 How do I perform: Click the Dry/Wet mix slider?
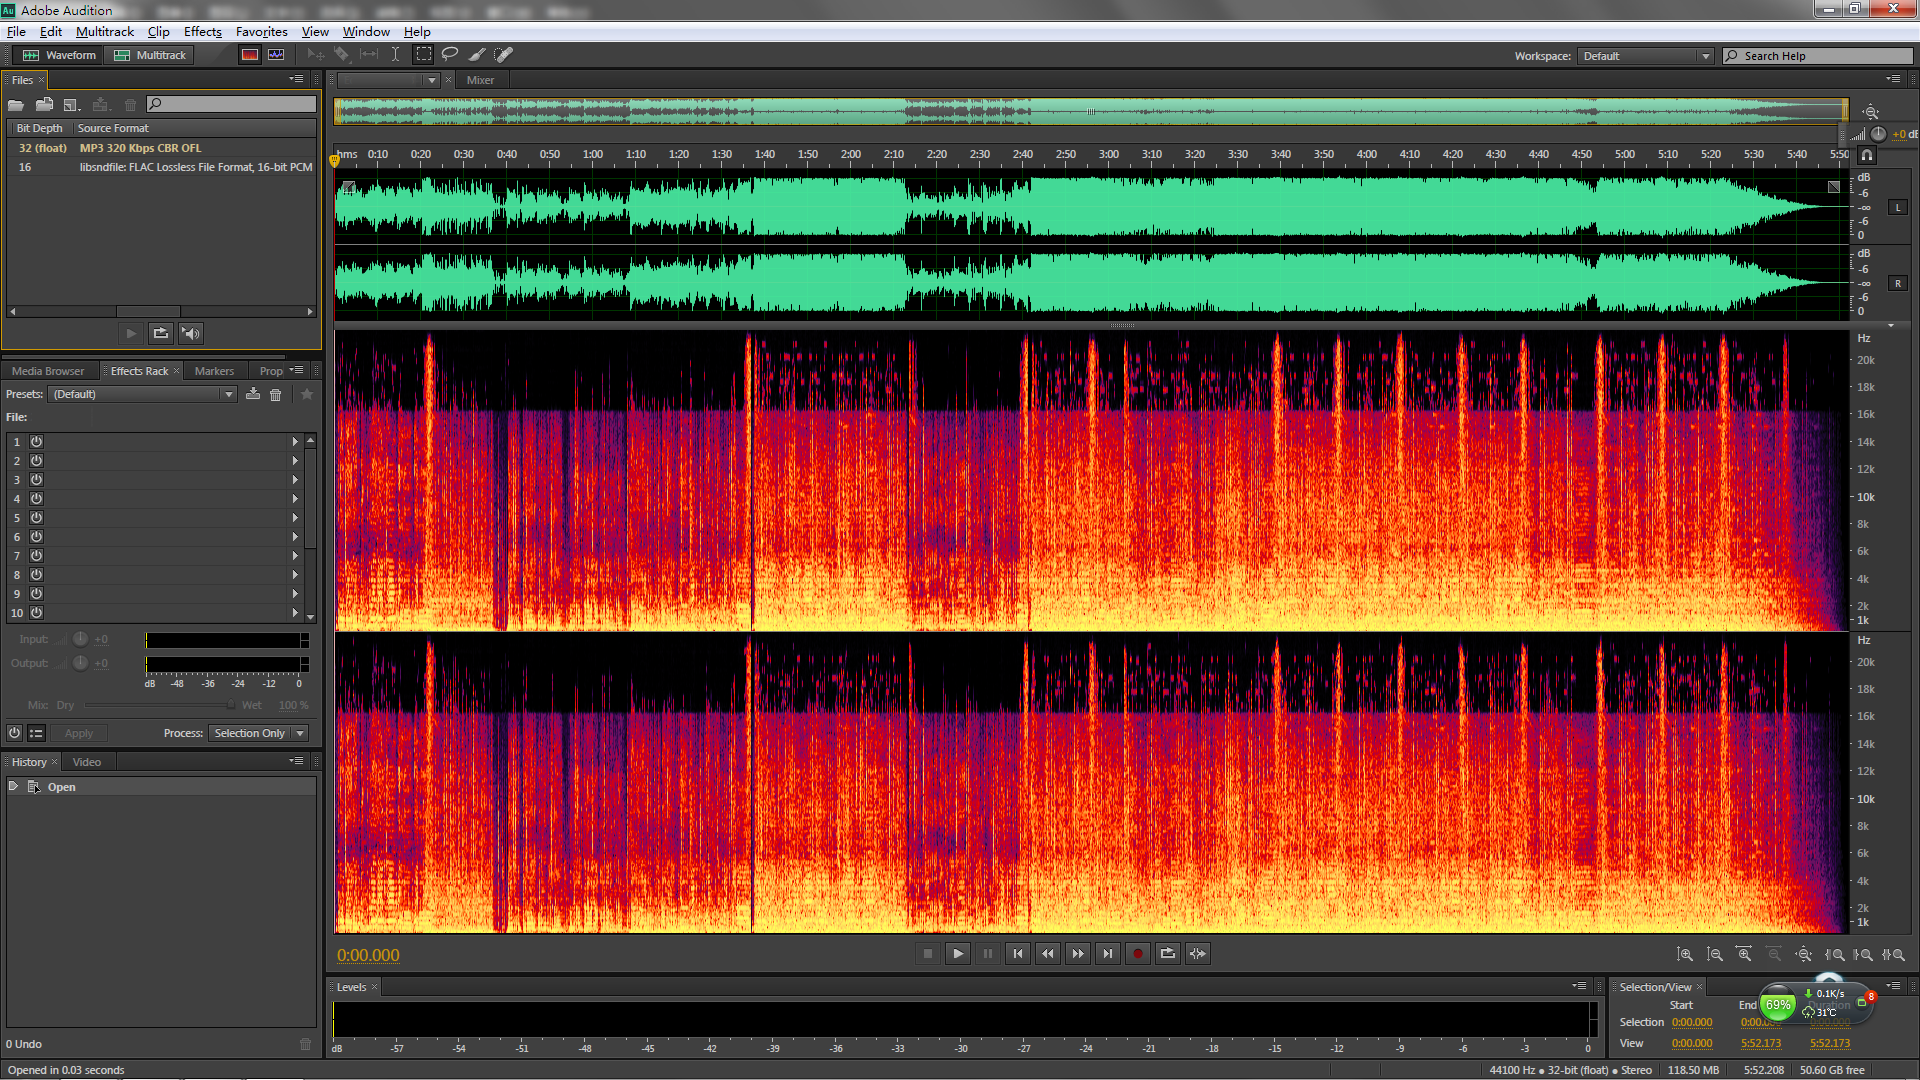pyautogui.click(x=158, y=705)
